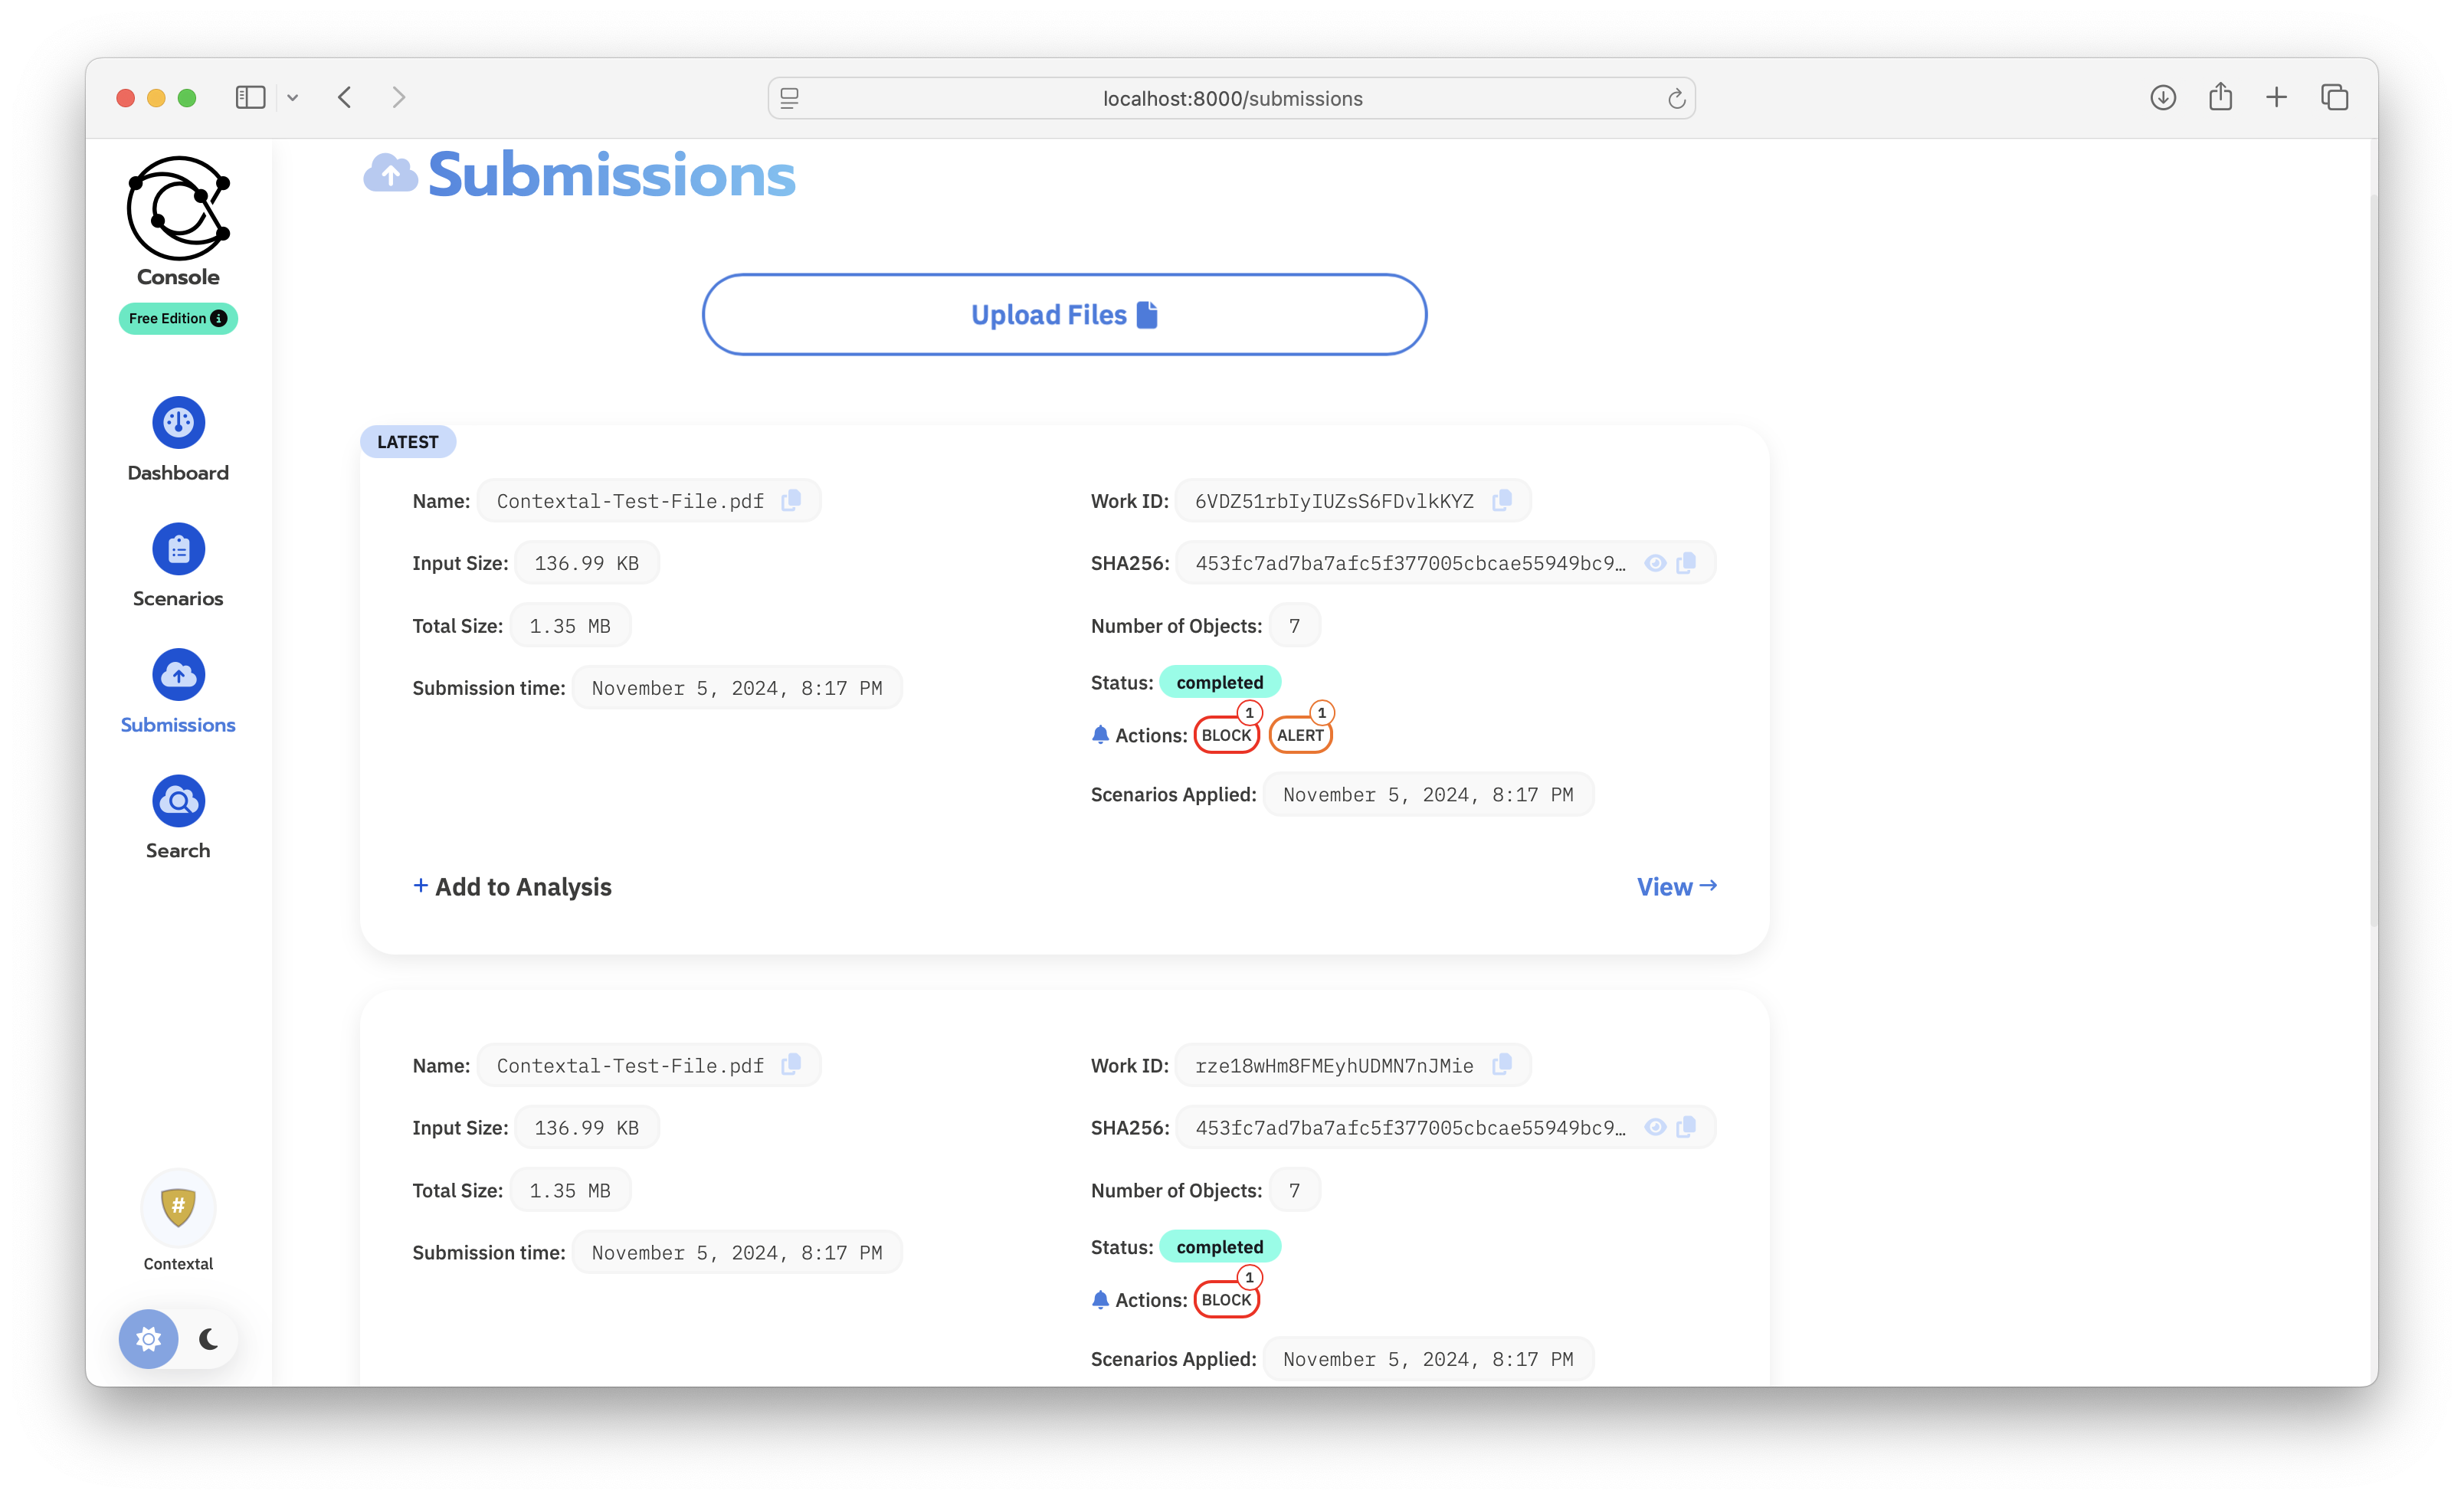2464x1500 pixels.
Task: Switch to dark mode moon toggle
Action: coord(209,1339)
